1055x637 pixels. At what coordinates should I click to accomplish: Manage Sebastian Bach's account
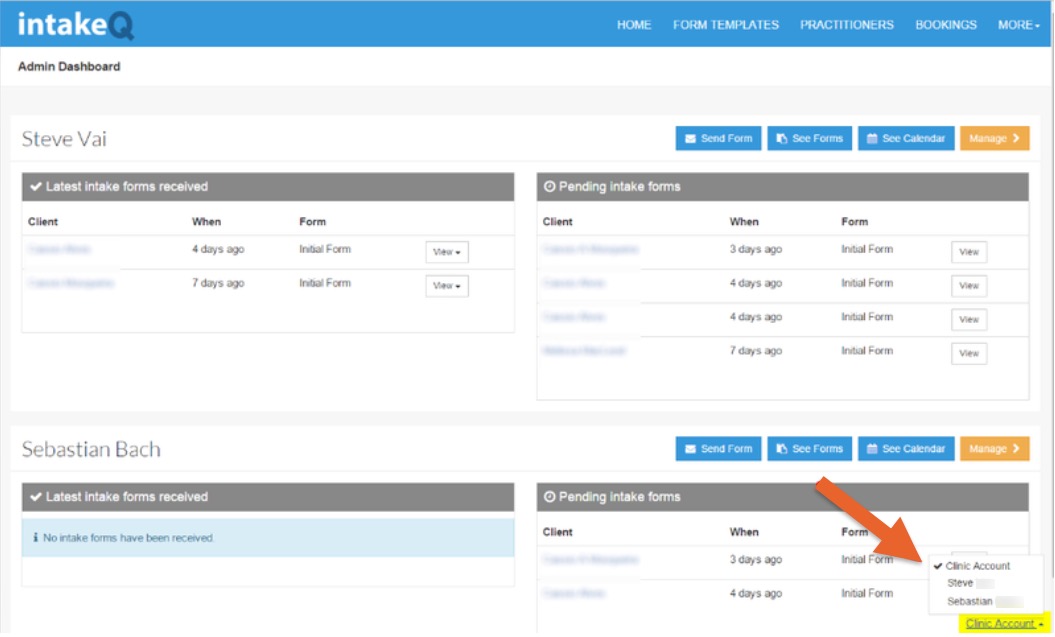coord(994,449)
